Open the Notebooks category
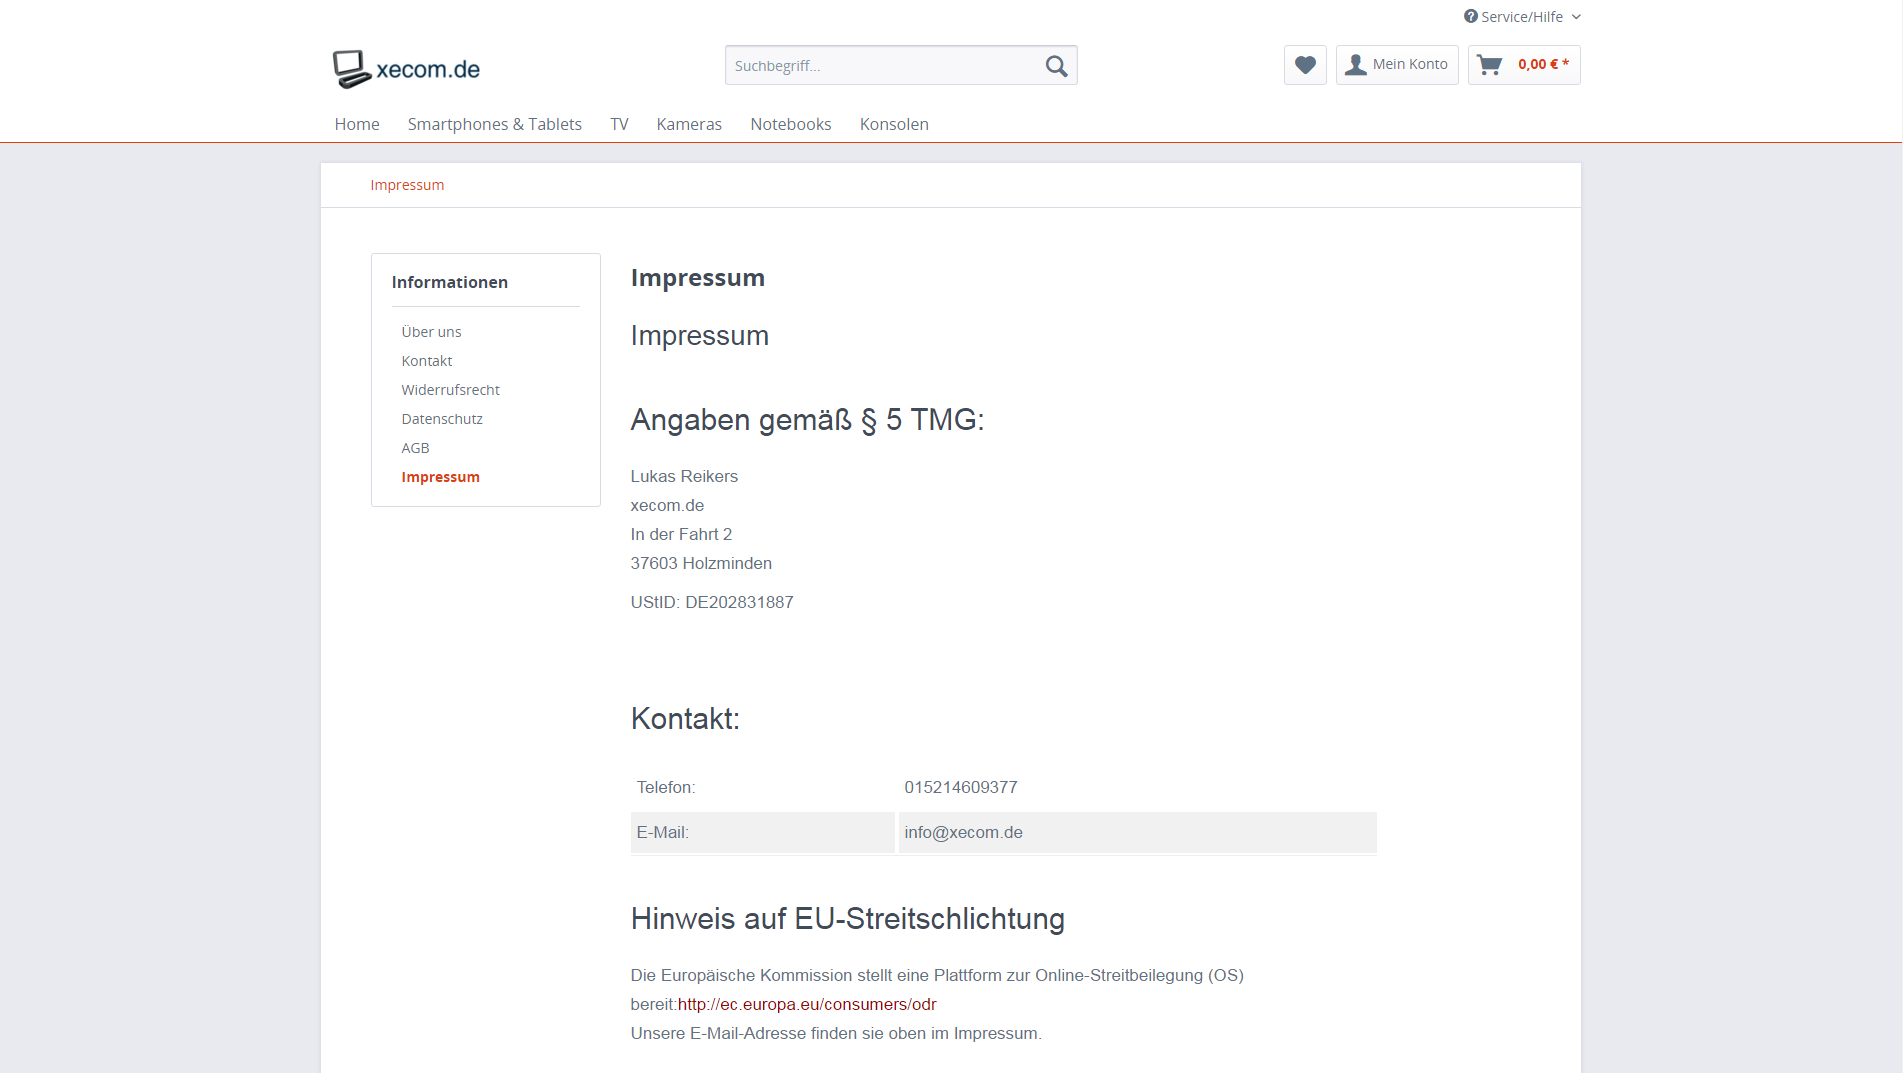 click(790, 124)
